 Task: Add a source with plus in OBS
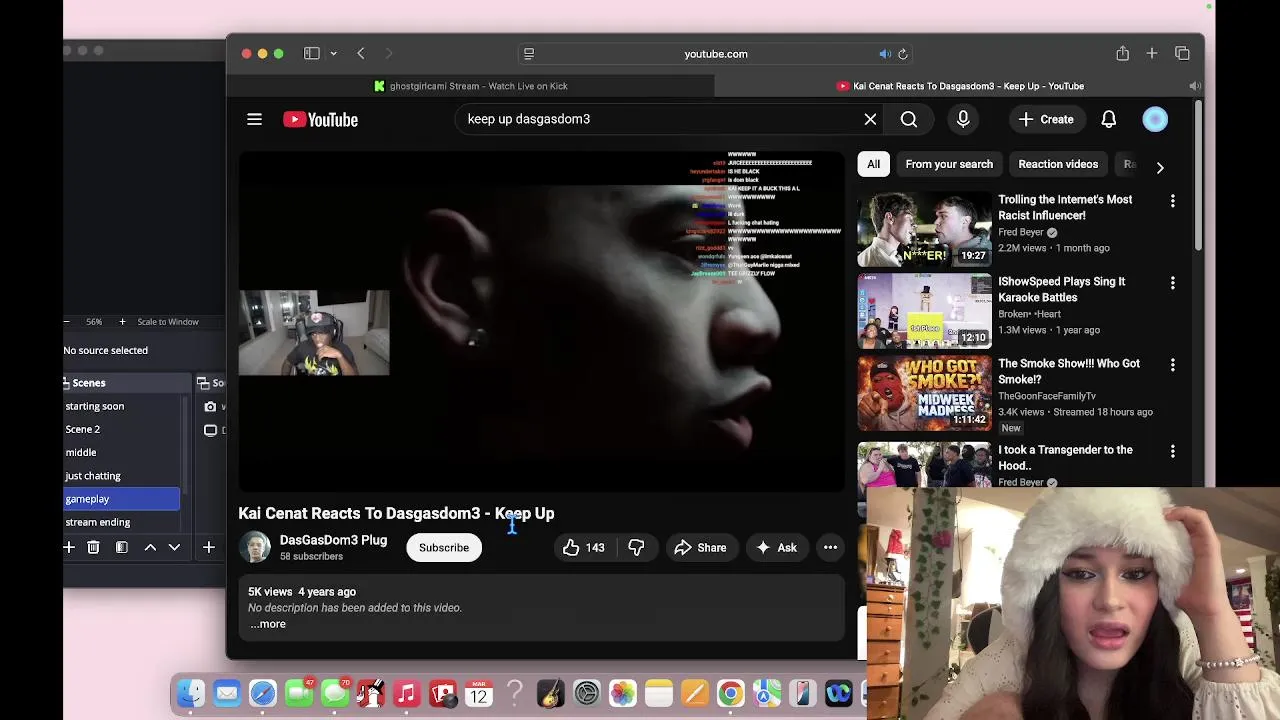pyautogui.click(x=209, y=547)
